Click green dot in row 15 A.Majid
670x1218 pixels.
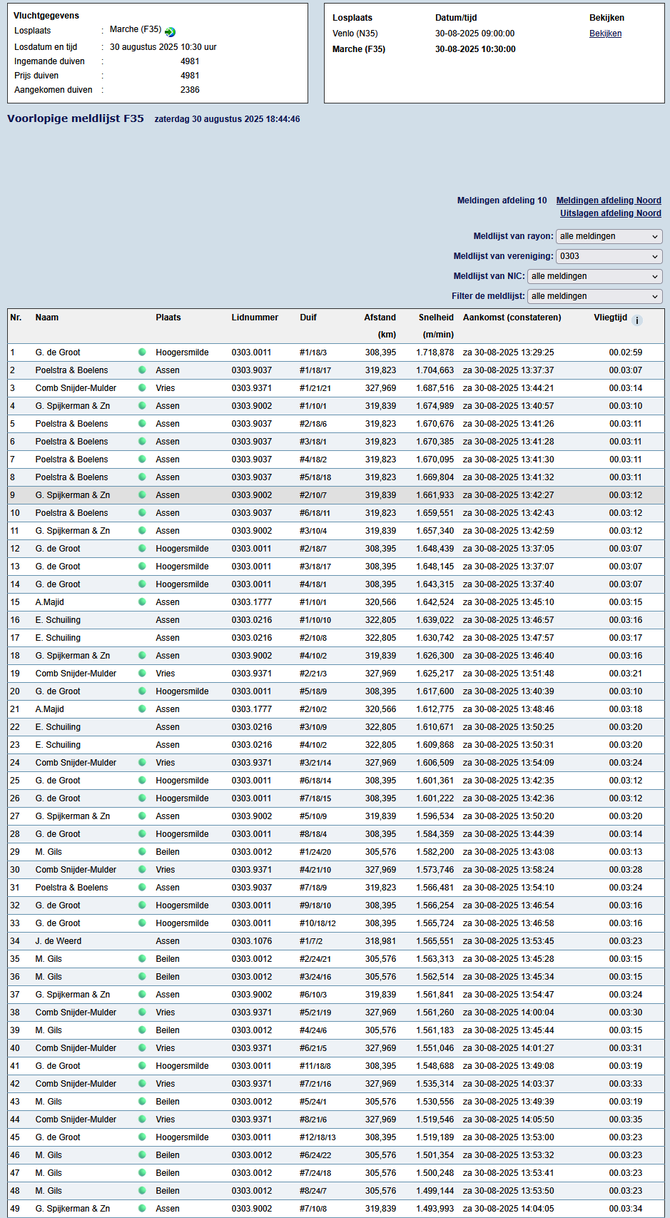(142, 602)
